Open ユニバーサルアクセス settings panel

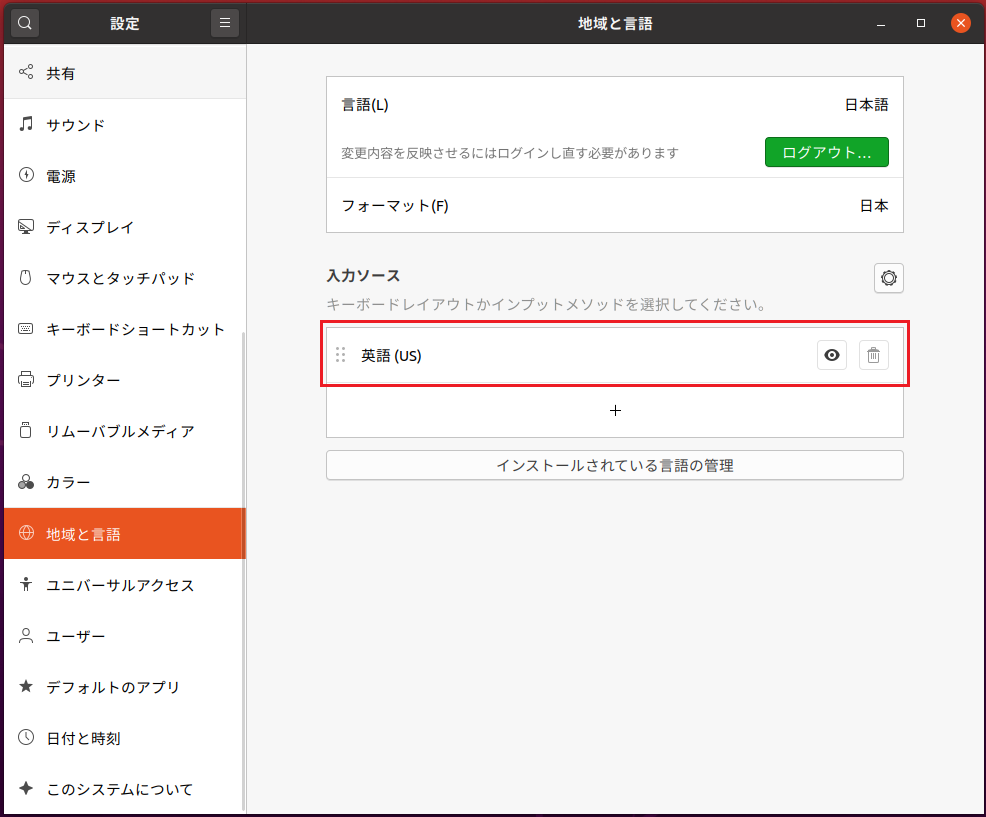click(125, 585)
